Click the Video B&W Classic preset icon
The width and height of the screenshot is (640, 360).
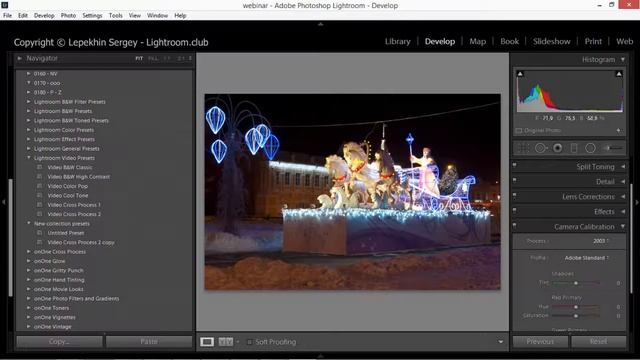pyautogui.click(x=40, y=167)
